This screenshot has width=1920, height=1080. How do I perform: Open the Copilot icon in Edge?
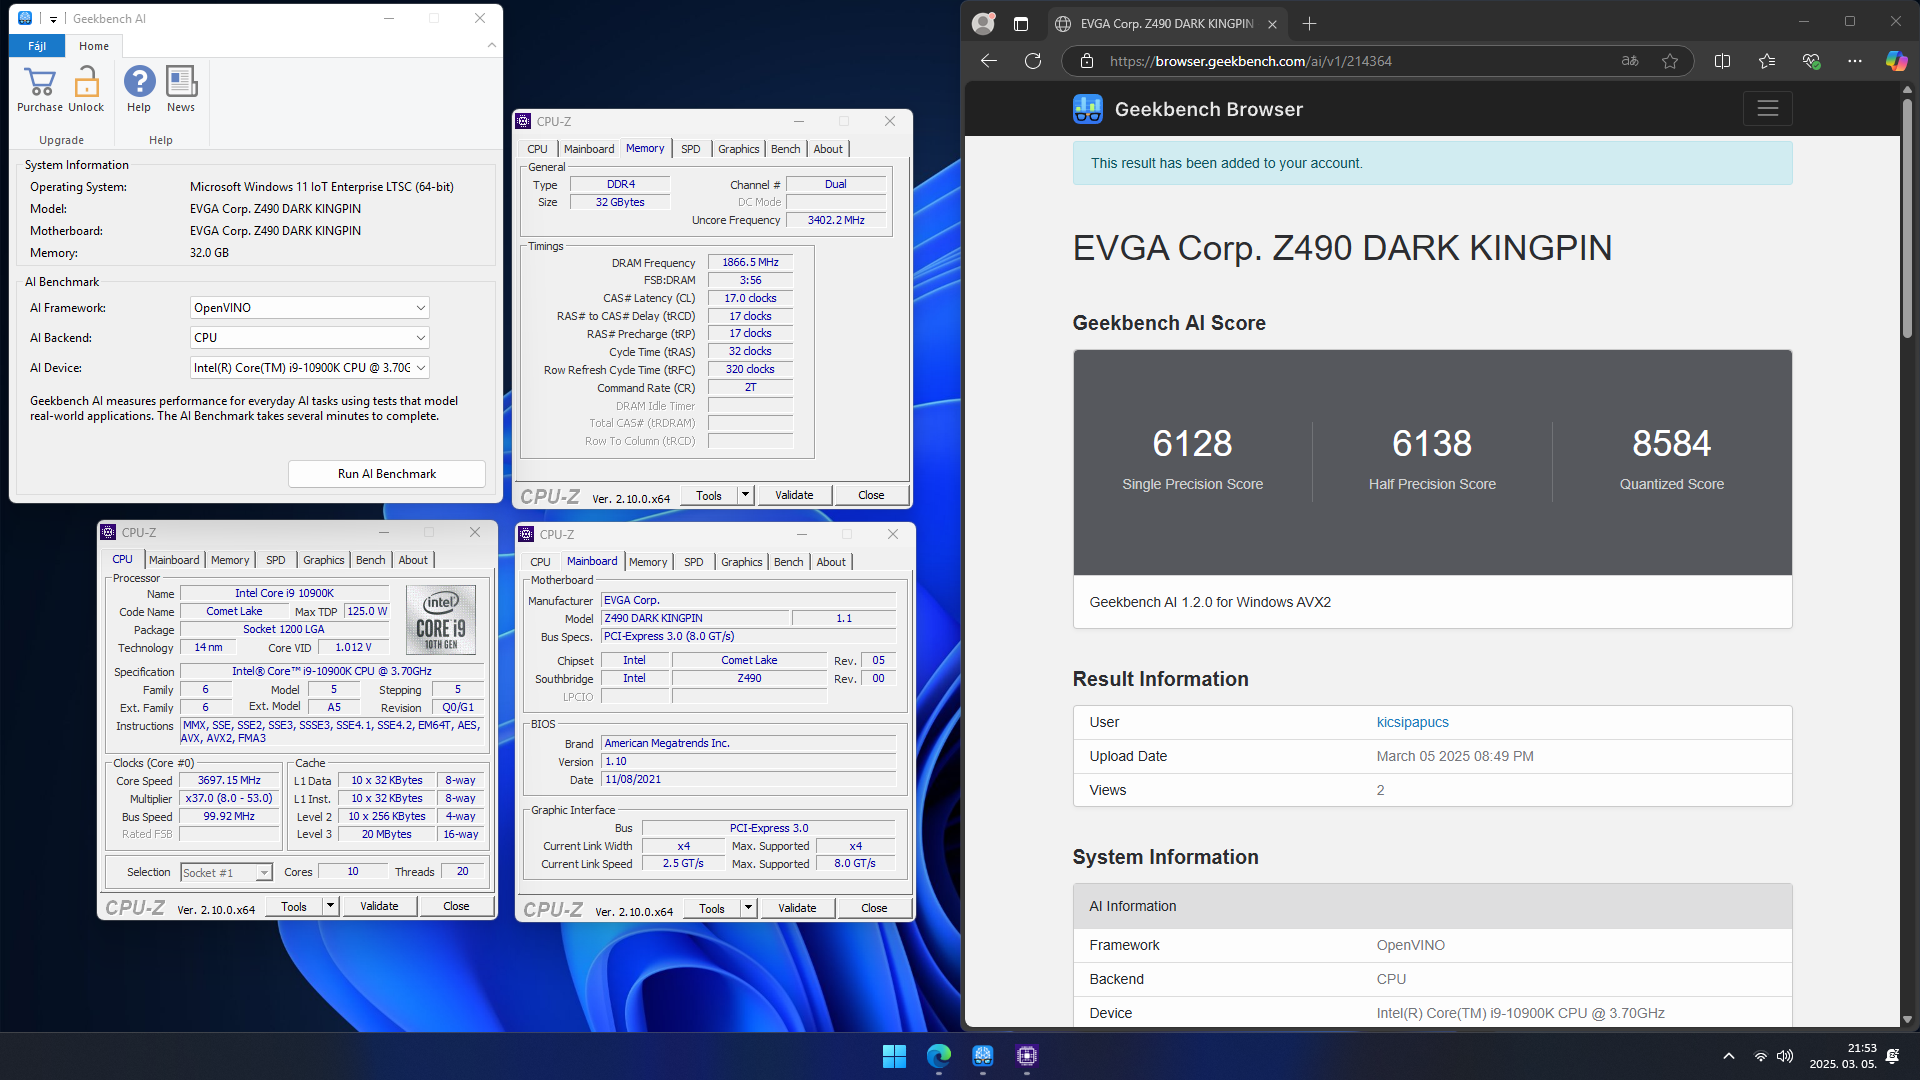tap(1896, 61)
